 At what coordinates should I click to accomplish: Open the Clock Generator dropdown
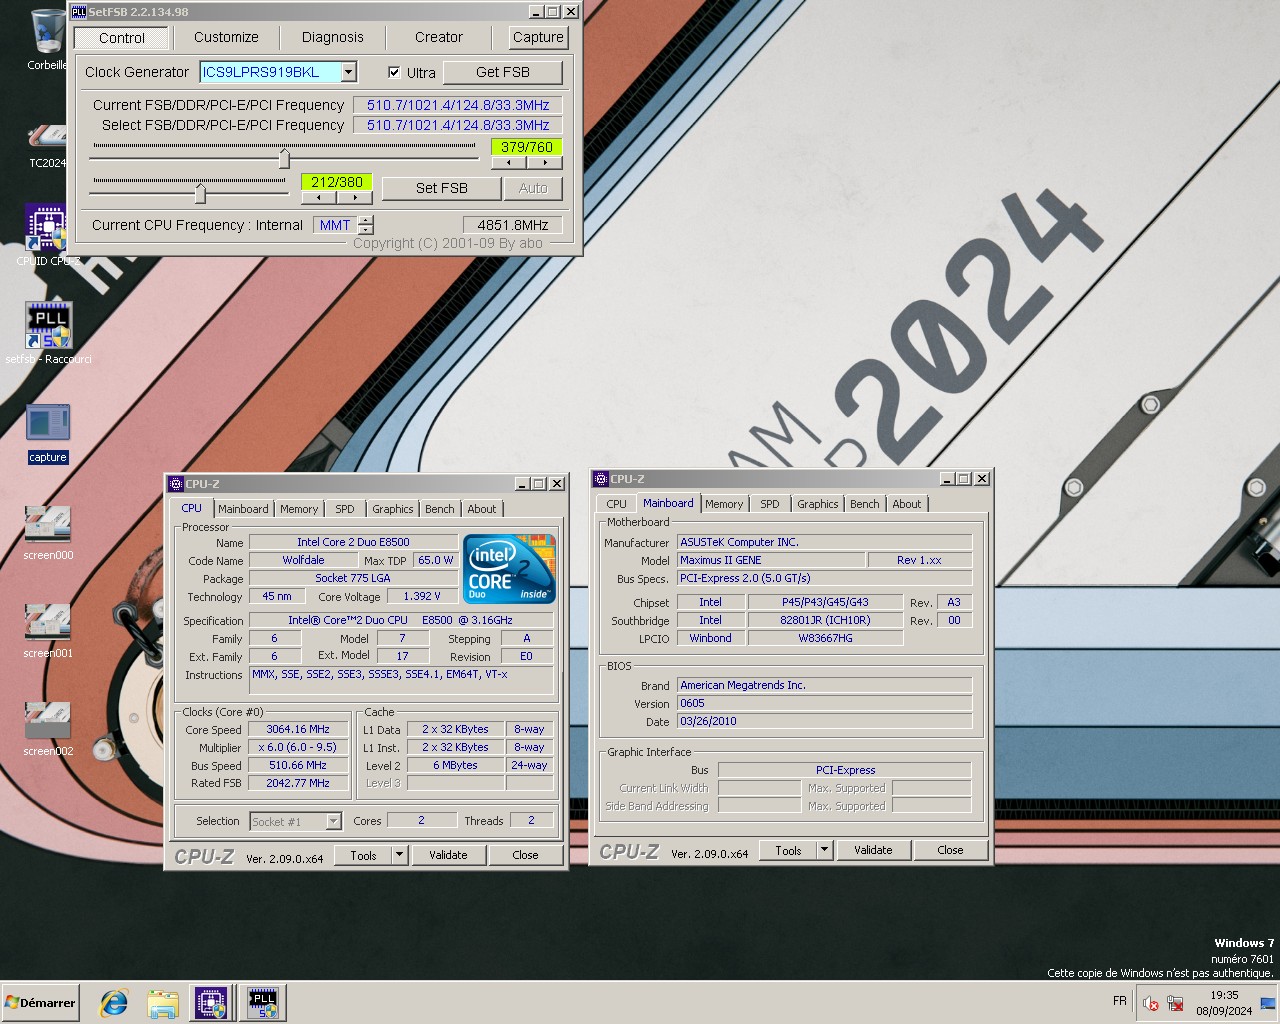pos(348,72)
